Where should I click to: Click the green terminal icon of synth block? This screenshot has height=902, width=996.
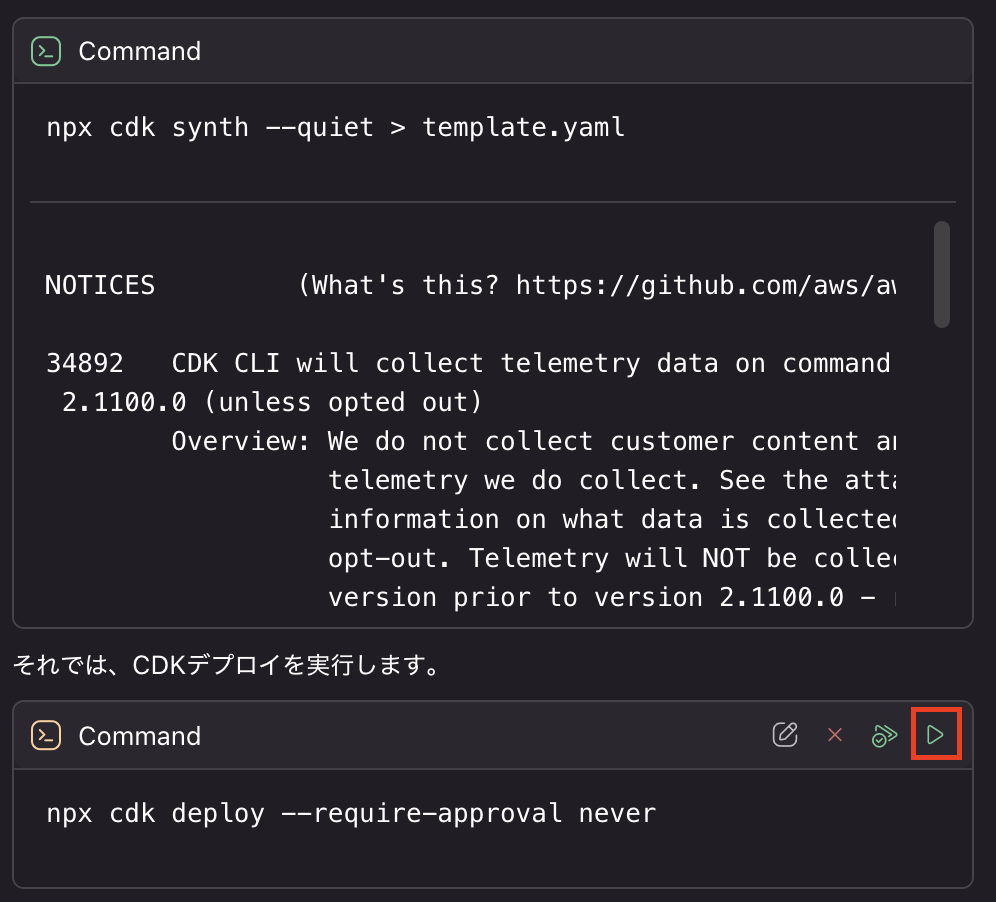(46, 51)
